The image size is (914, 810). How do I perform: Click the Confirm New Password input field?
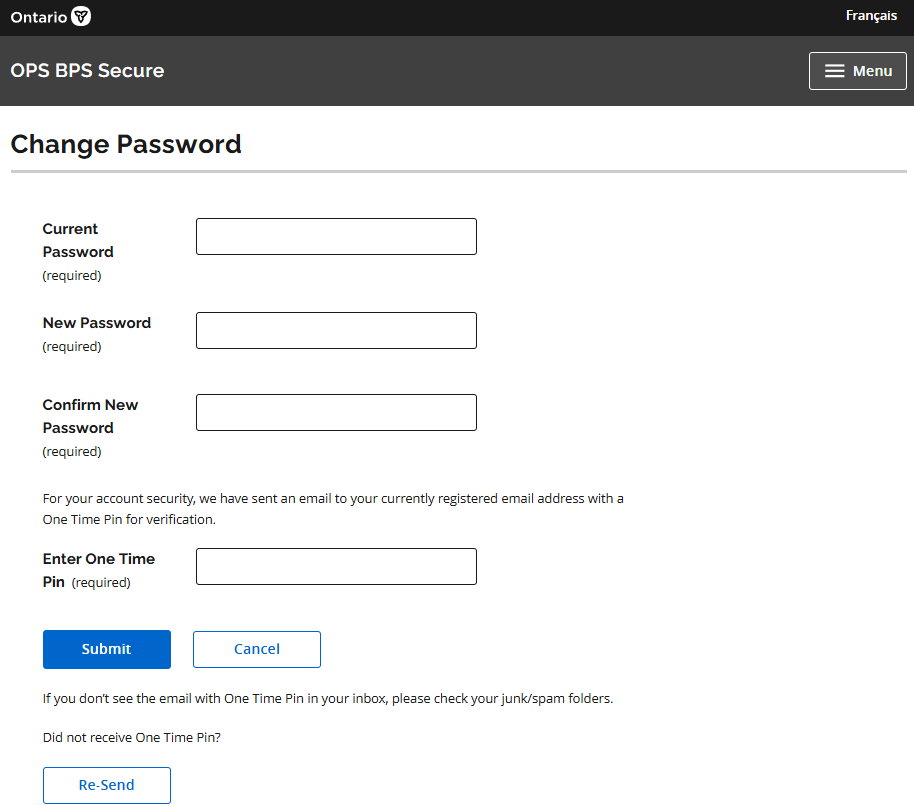pyautogui.click(x=336, y=412)
